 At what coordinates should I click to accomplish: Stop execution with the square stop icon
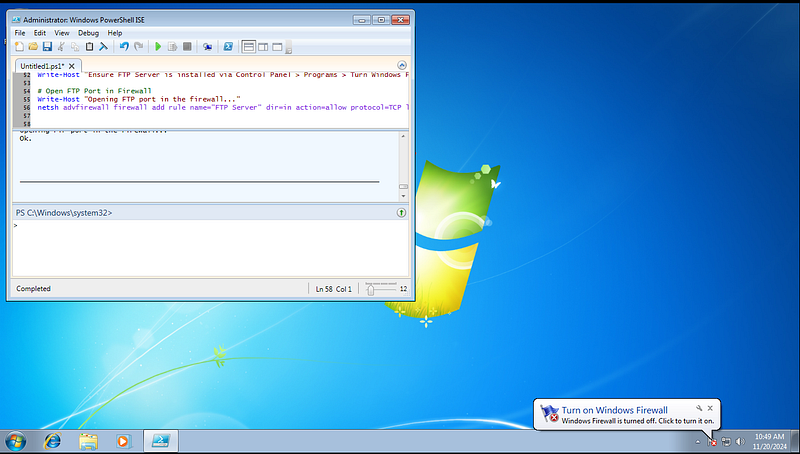[x=187, y=47]
